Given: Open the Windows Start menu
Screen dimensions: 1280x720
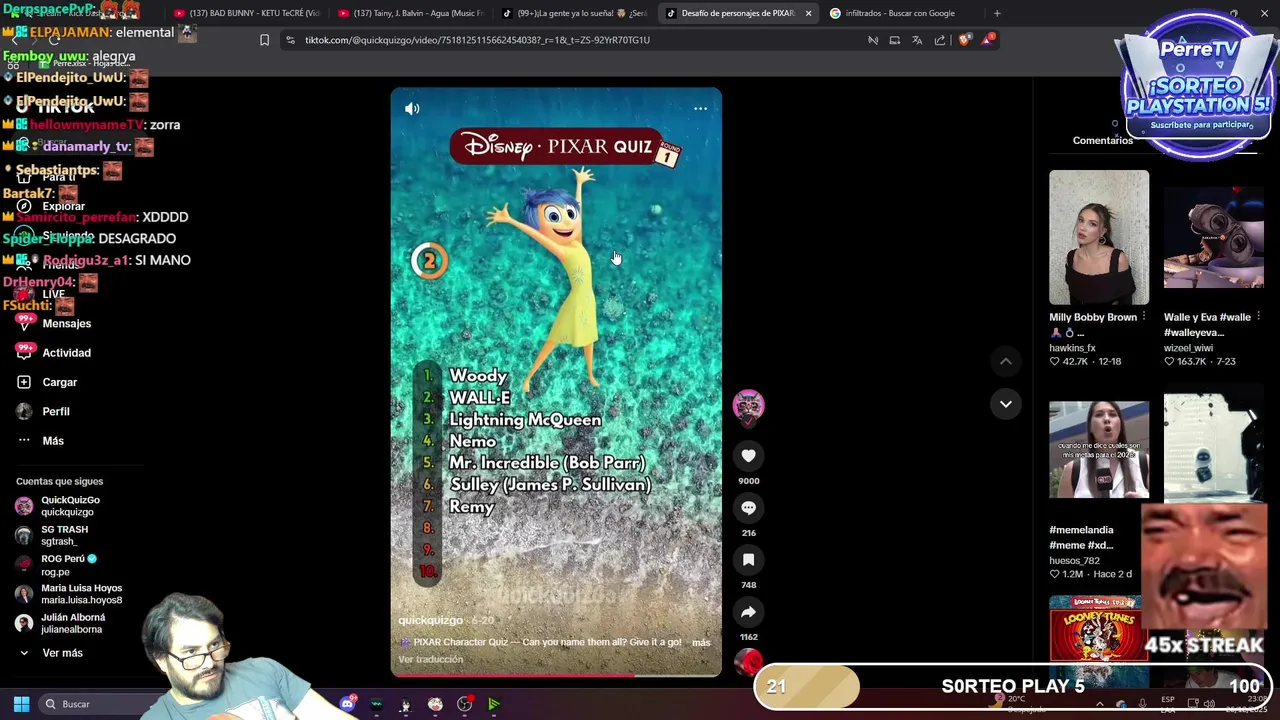Looking at the screenshot, I should click(x=21, y=704).
